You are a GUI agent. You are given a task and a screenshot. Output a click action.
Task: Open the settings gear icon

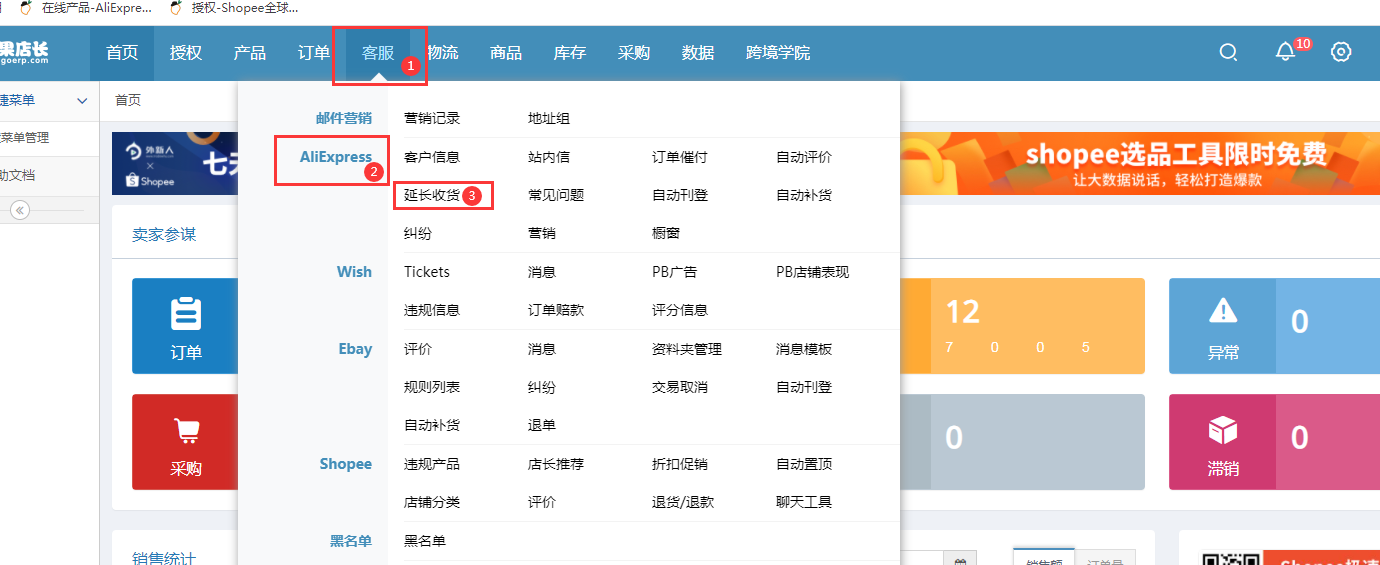point(1341,52)
